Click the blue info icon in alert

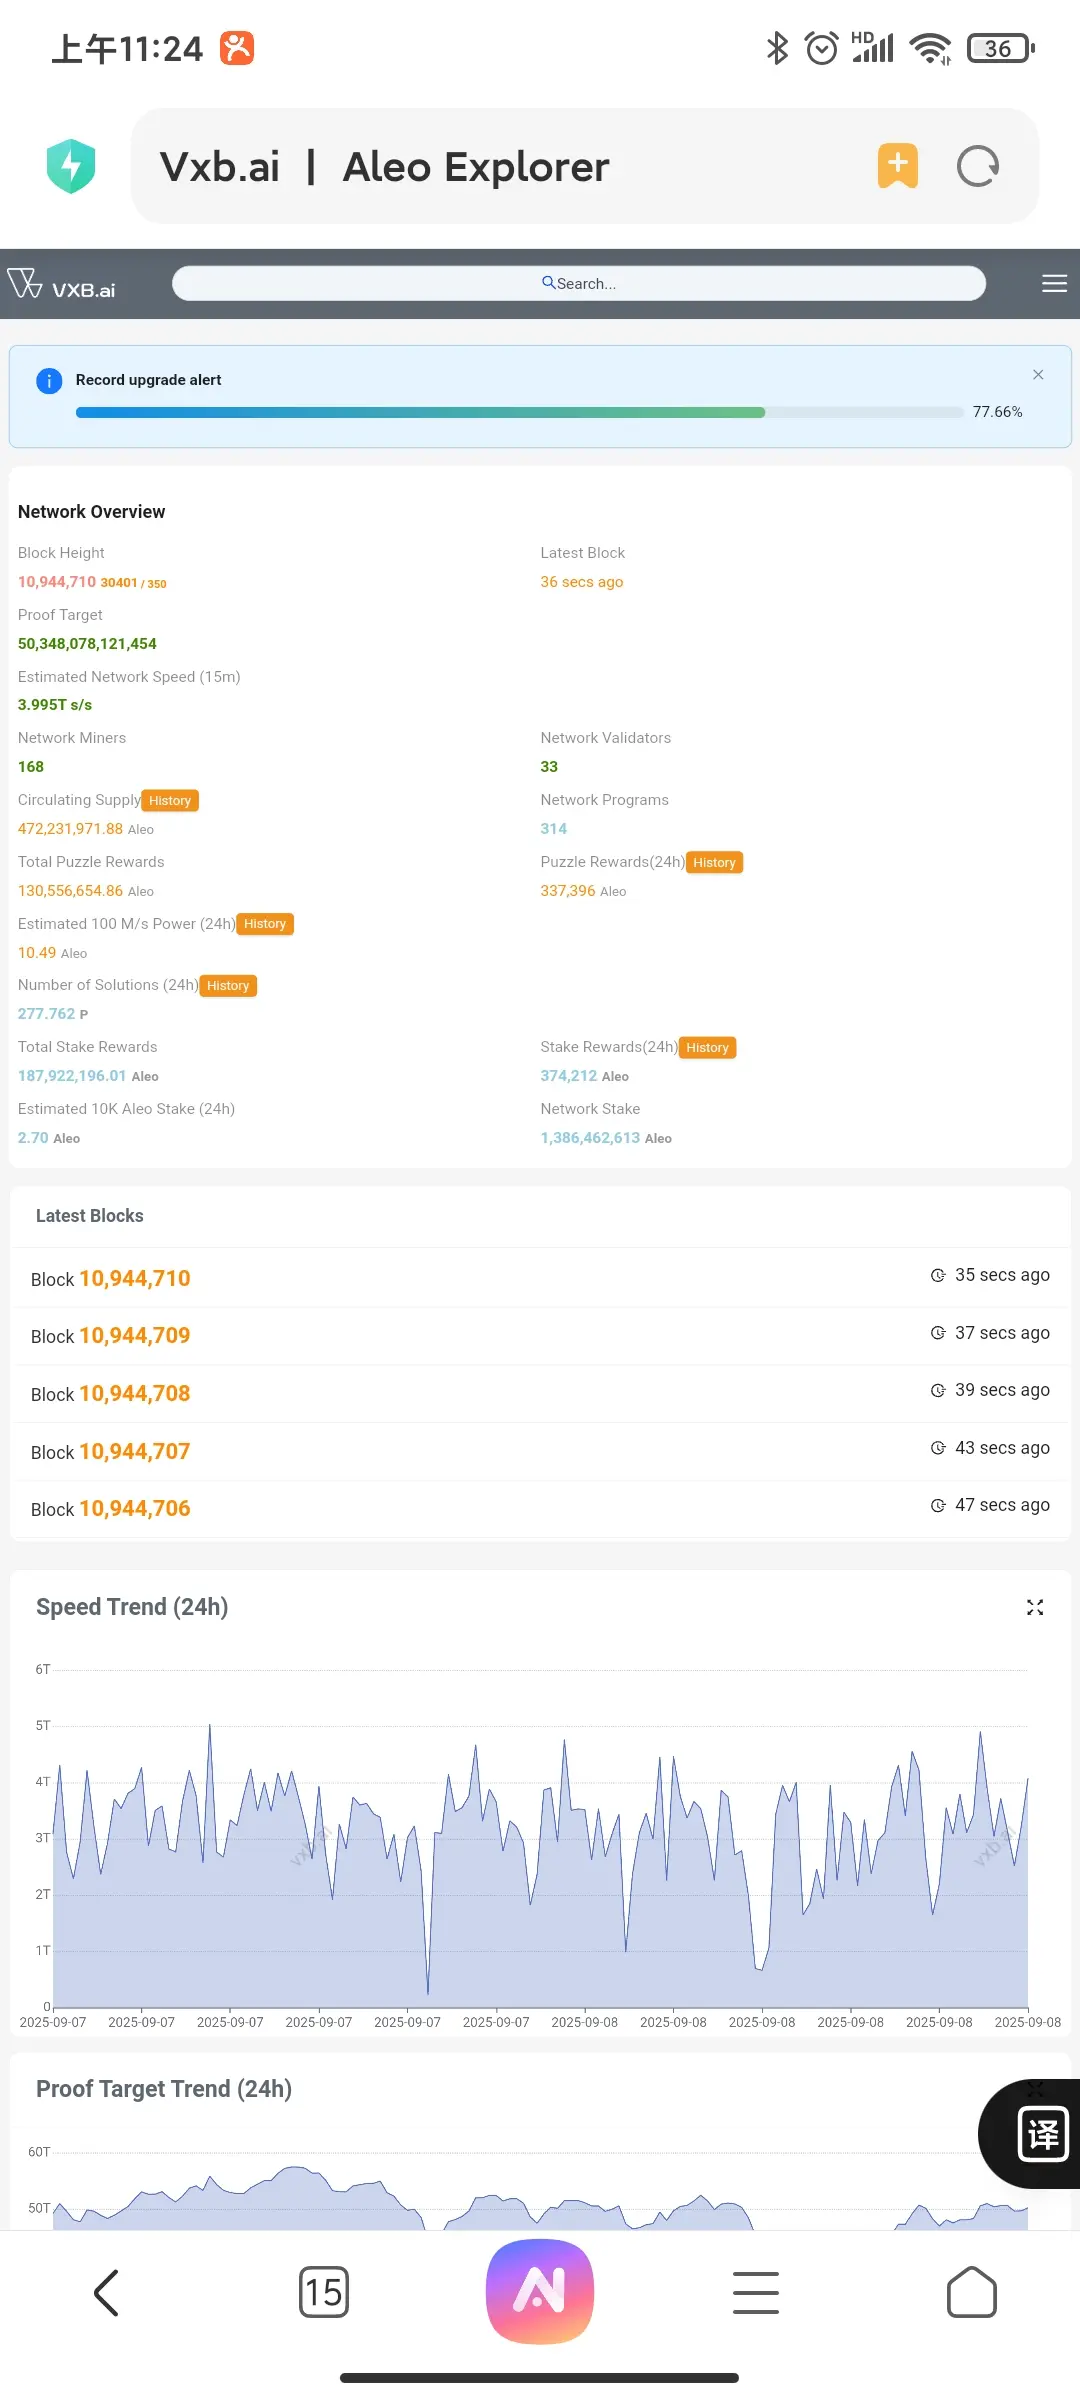coord(49,381)
